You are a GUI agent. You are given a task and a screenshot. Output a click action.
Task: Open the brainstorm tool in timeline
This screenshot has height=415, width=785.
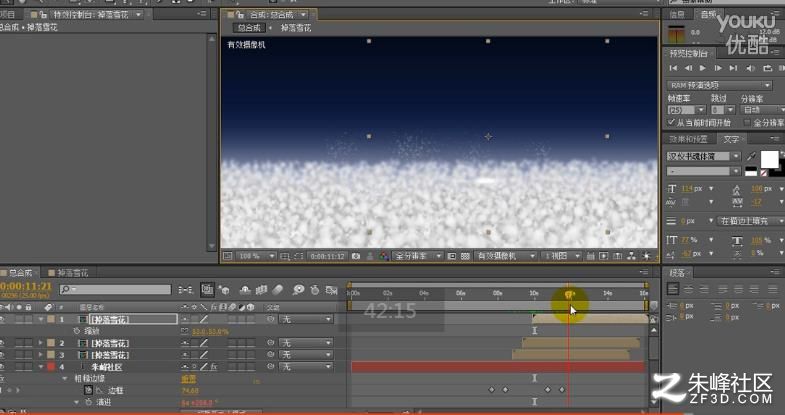(298, 290)
